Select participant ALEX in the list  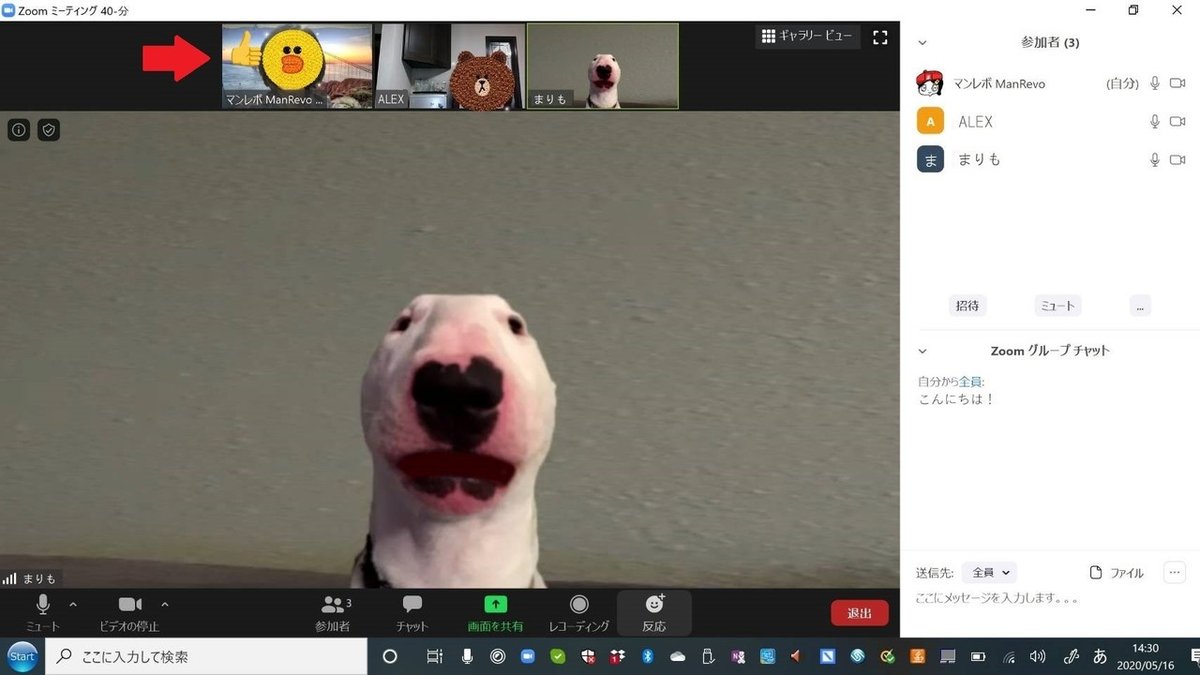(1050, 122)
